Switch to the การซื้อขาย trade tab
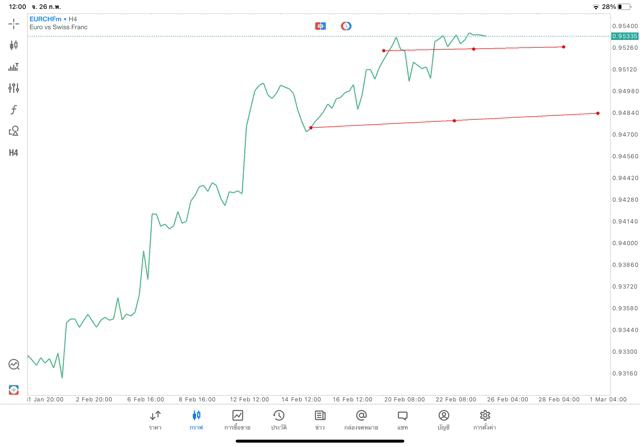This screenshot has height=447, width=640. [237, 419]
